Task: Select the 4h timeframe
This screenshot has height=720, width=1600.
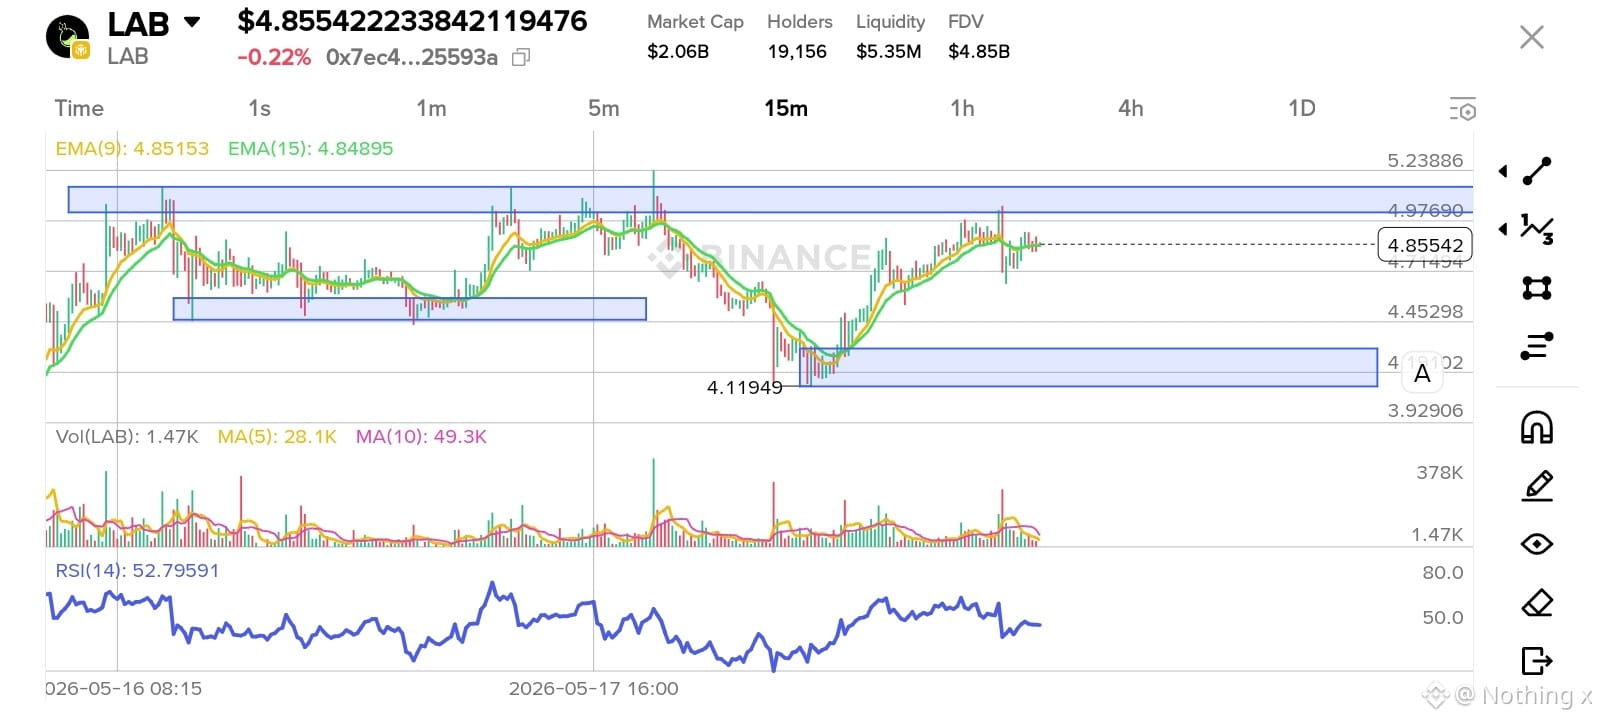Action: tap(1131, 108)
